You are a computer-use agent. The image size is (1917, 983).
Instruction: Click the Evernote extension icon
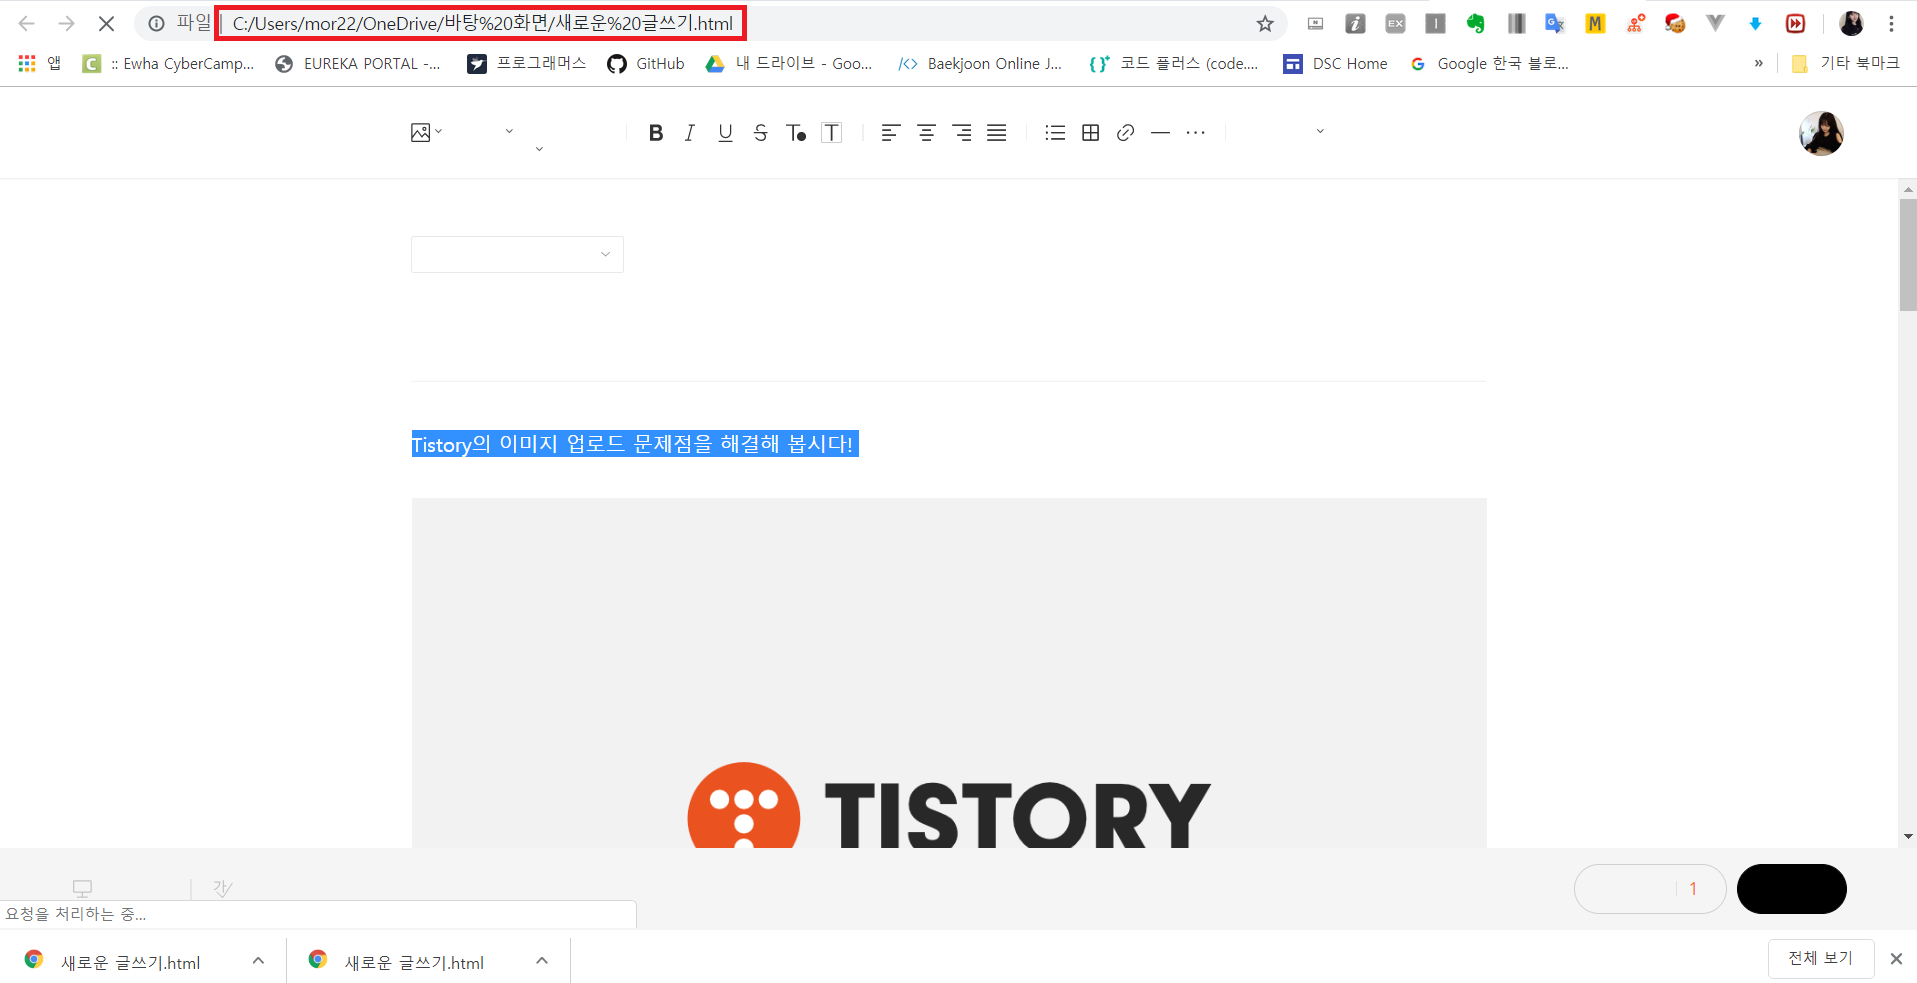(1475, 23)
